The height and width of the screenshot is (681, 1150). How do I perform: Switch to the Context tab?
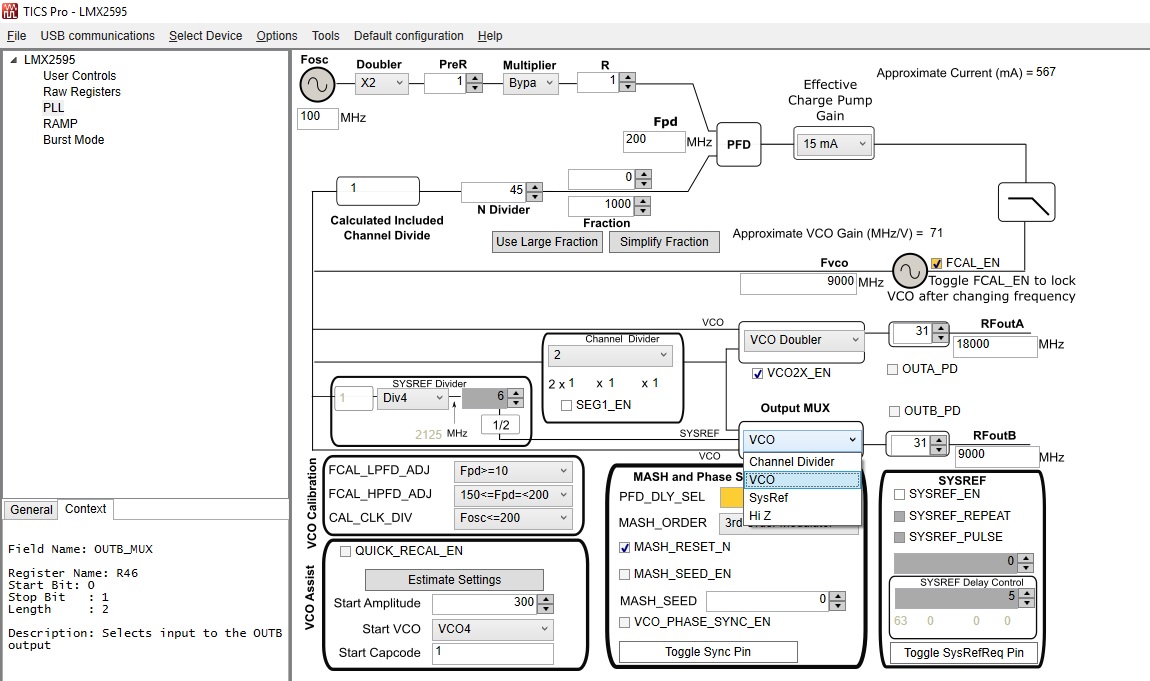[86, 509]
